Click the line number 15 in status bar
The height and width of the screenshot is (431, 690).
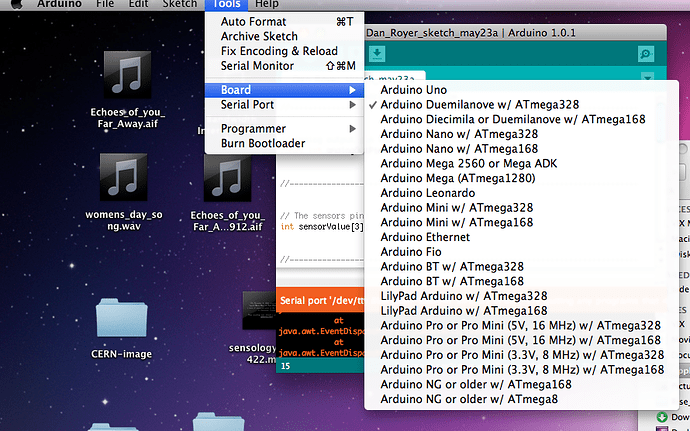[285, 366]
